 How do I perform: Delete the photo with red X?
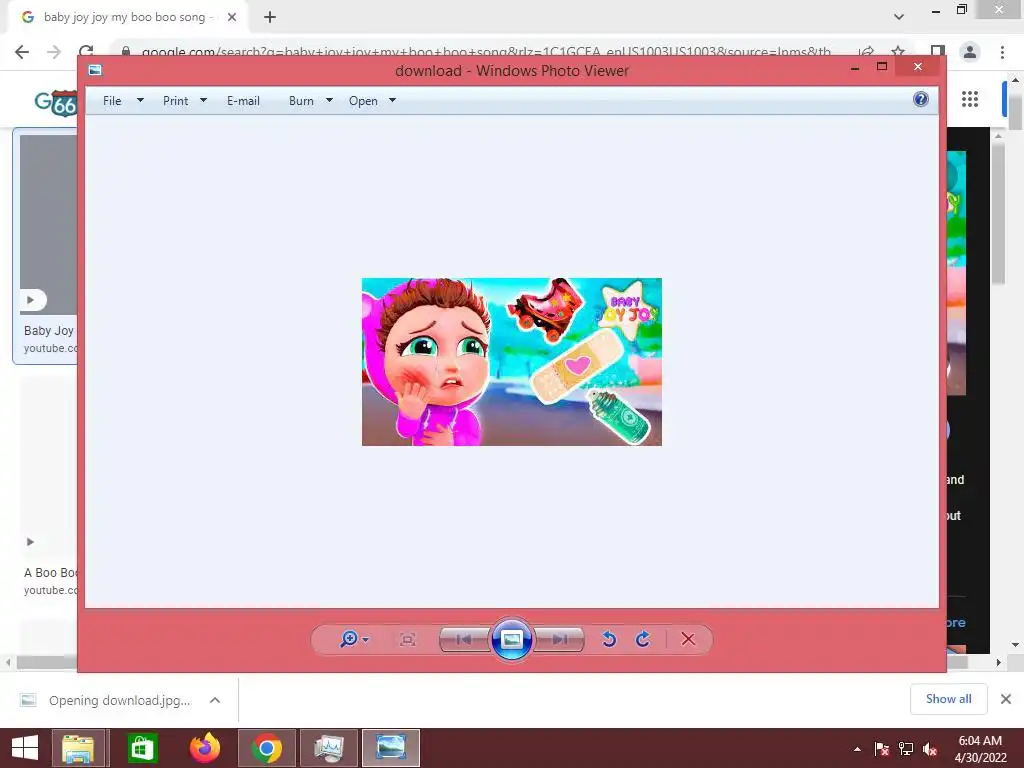688,639
